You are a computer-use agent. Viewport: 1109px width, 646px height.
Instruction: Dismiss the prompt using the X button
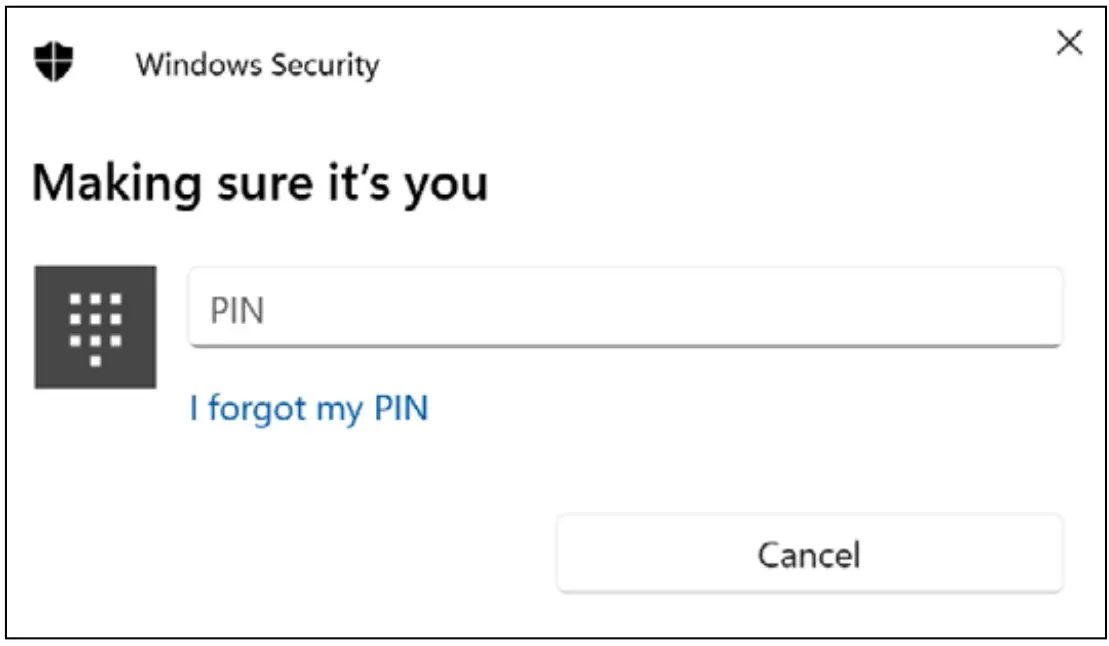(x=1069, y=43)
